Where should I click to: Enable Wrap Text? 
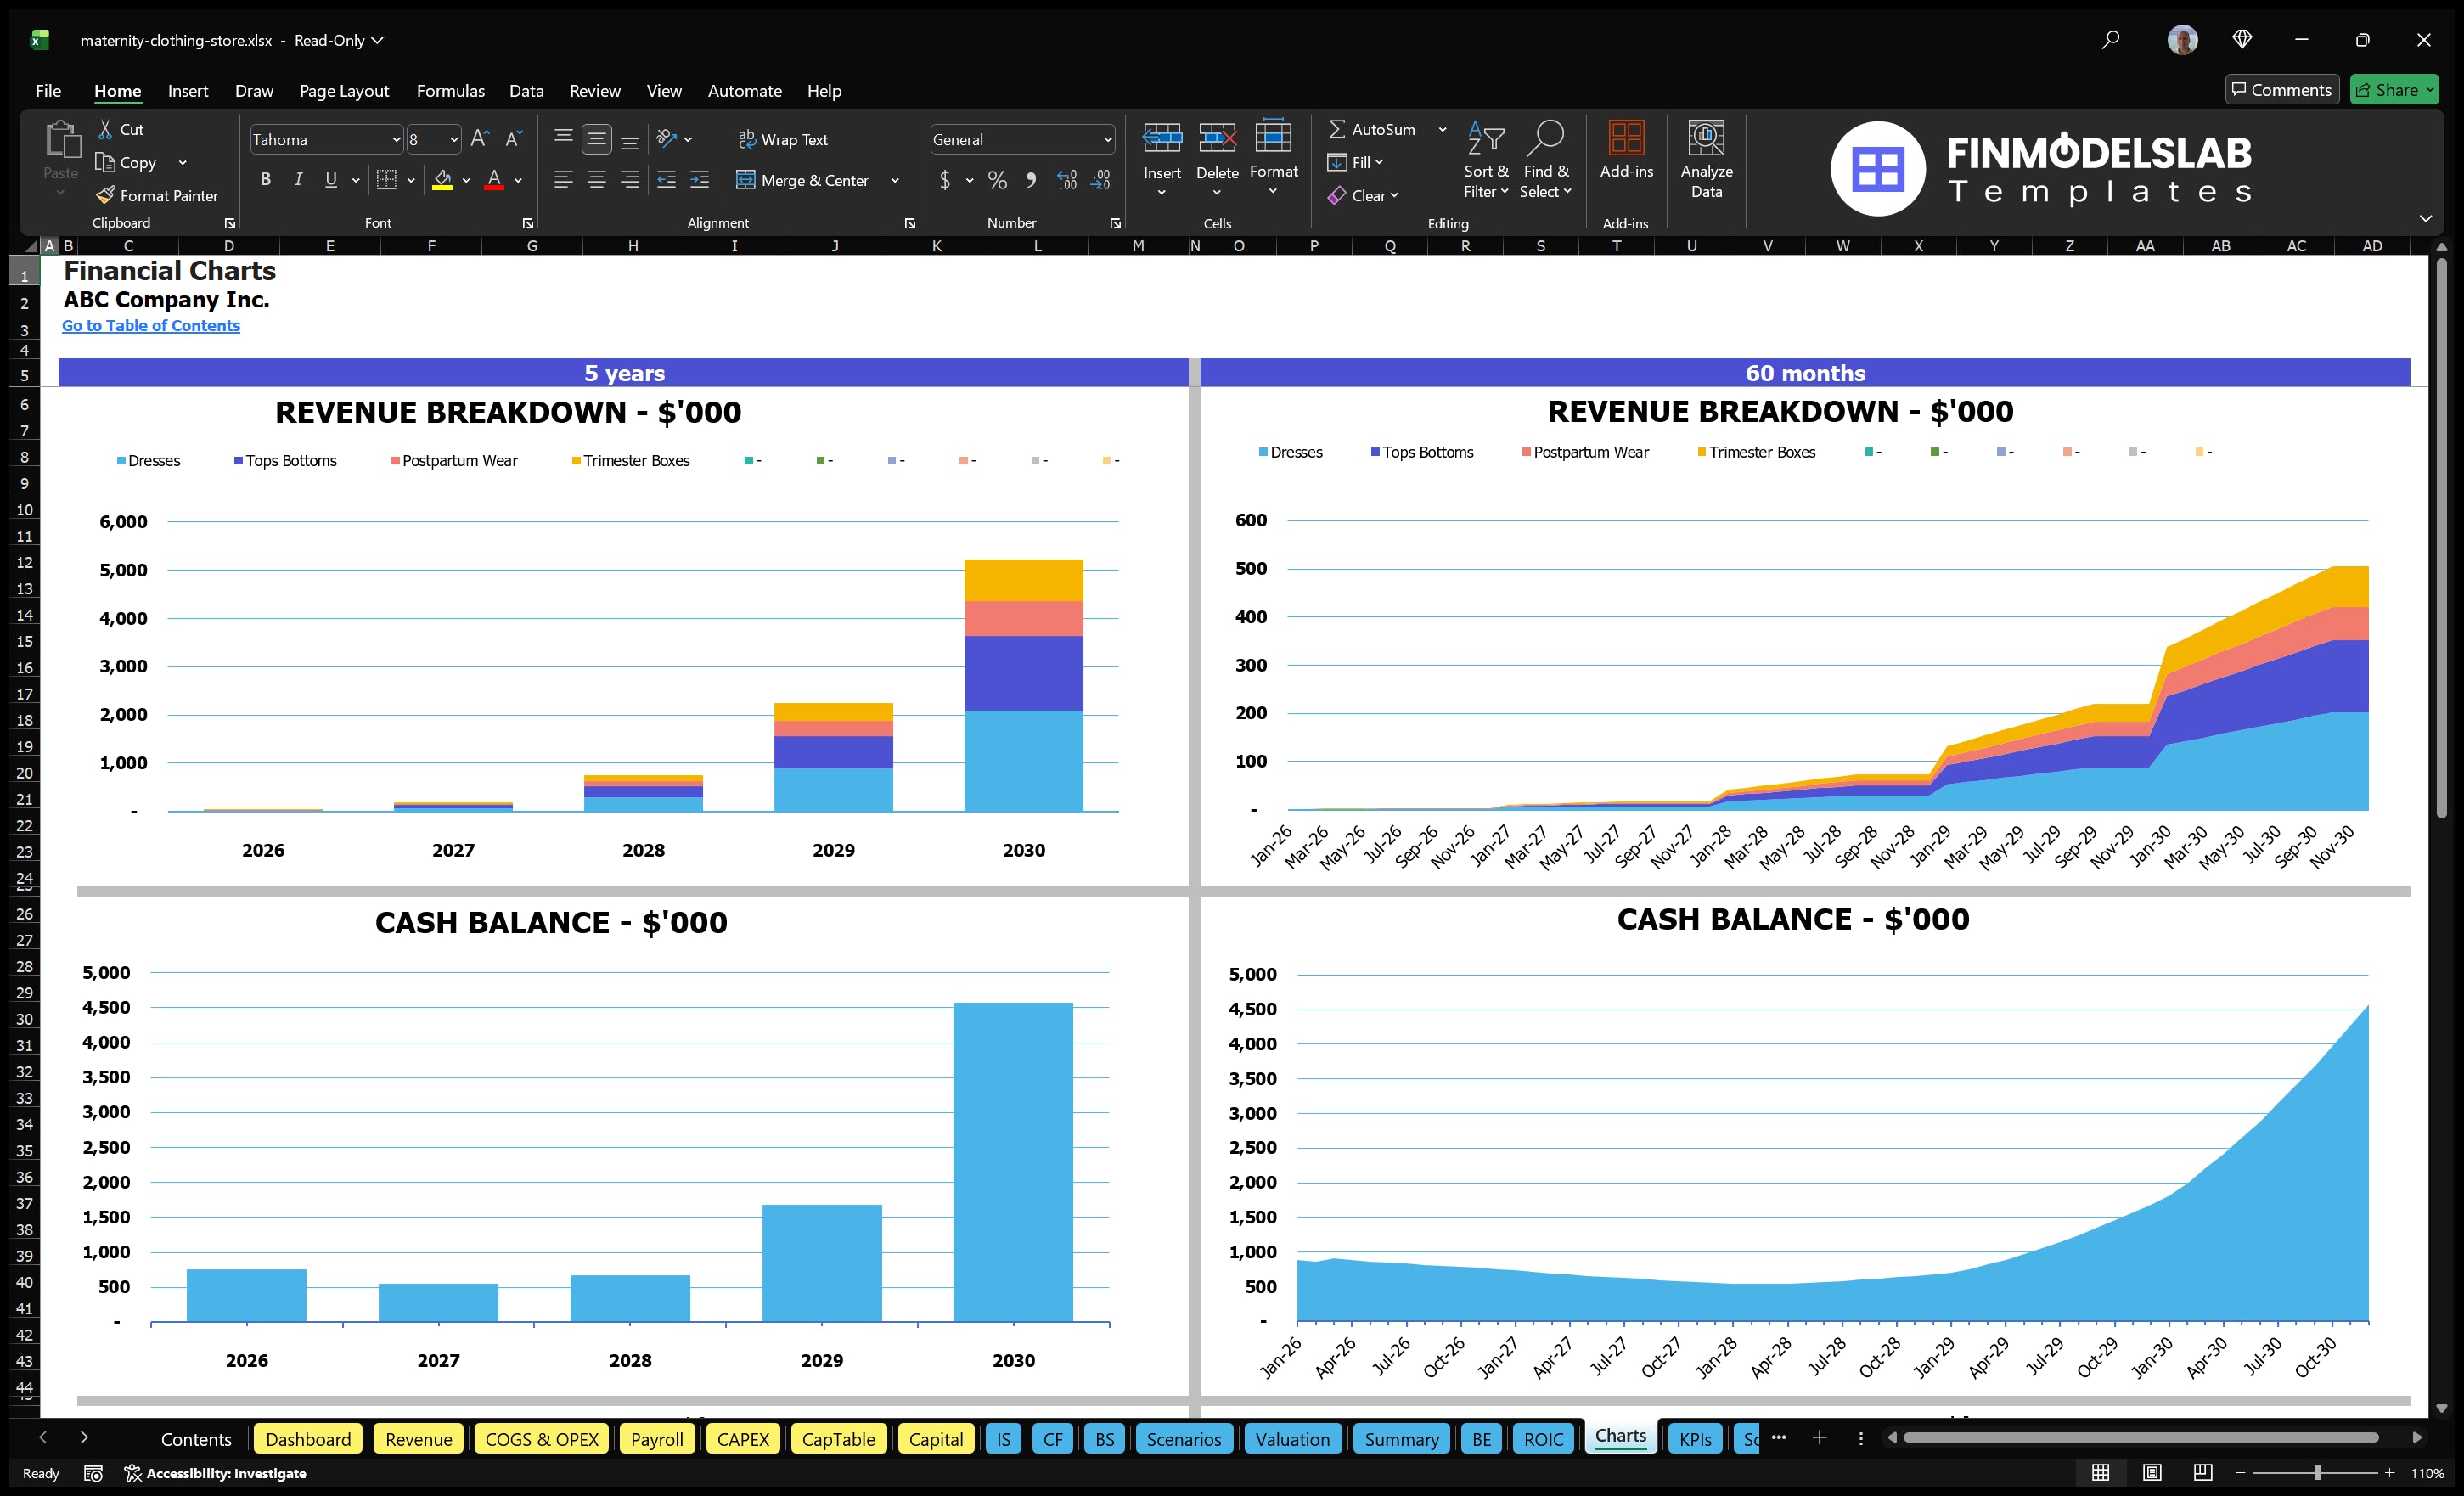784,139
